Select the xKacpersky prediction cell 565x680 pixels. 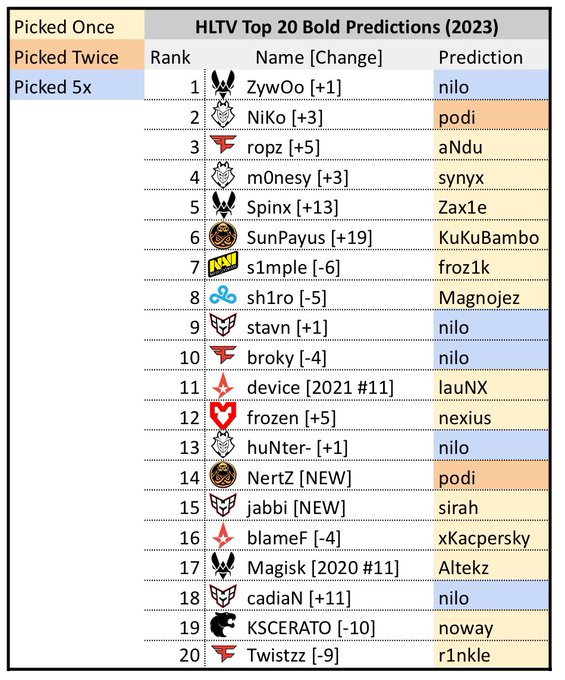click(x=491, y=537)
